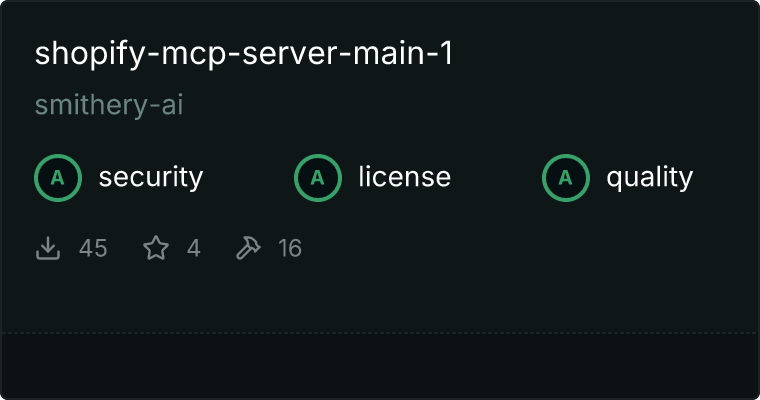The height and width of the screenshot is (400, 760).
Task: Click the quality grade A badge
Action: click(566, 178)
